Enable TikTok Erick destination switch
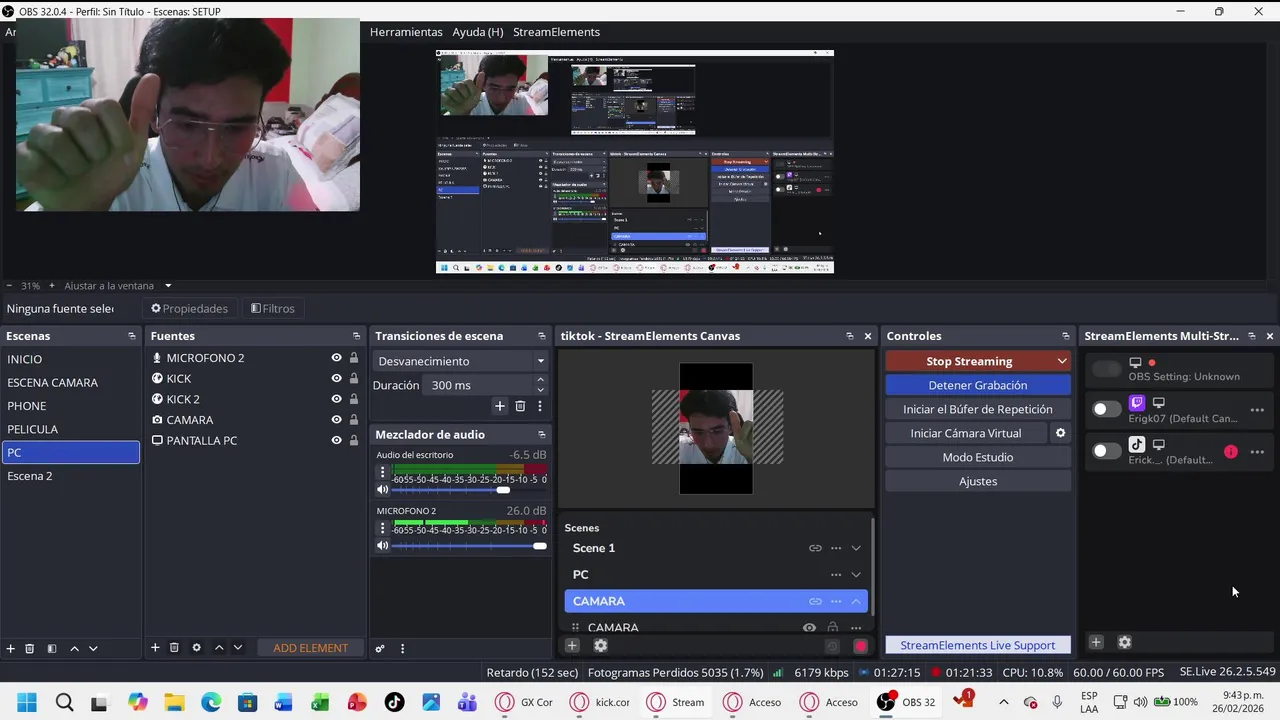1280x720 pixels. pos(1106,451)
